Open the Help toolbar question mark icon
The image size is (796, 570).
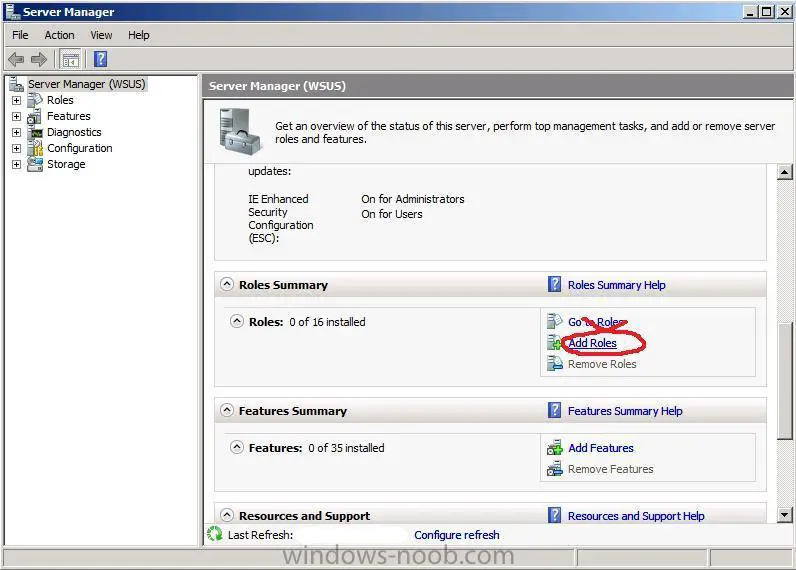pos(101,59)
